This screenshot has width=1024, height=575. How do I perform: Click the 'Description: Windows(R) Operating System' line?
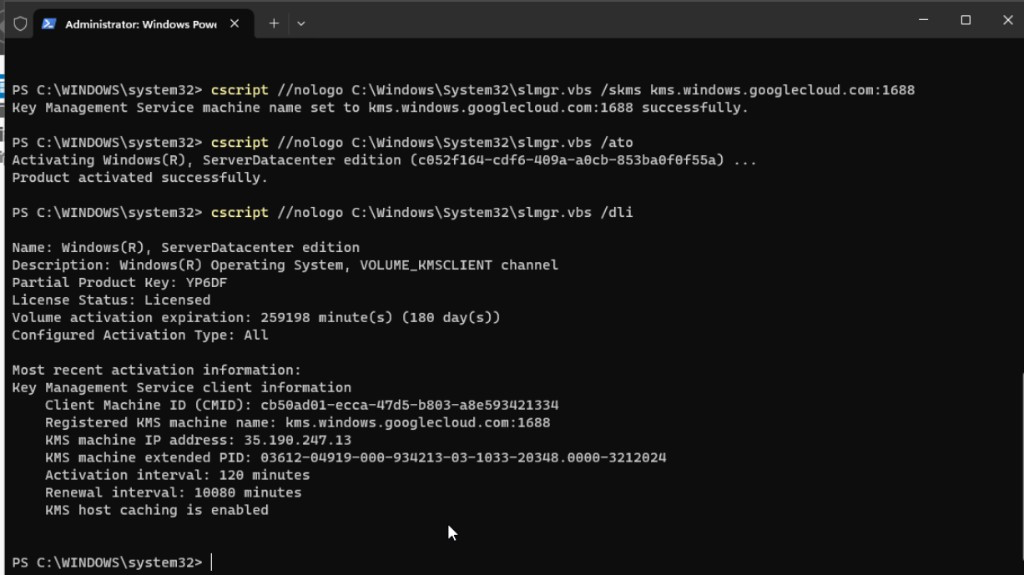pos(285,265)
